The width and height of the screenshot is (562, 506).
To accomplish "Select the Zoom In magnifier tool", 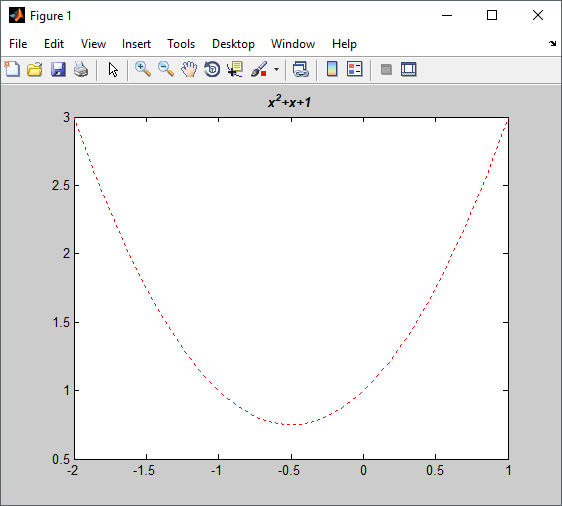I will point(143,69).
